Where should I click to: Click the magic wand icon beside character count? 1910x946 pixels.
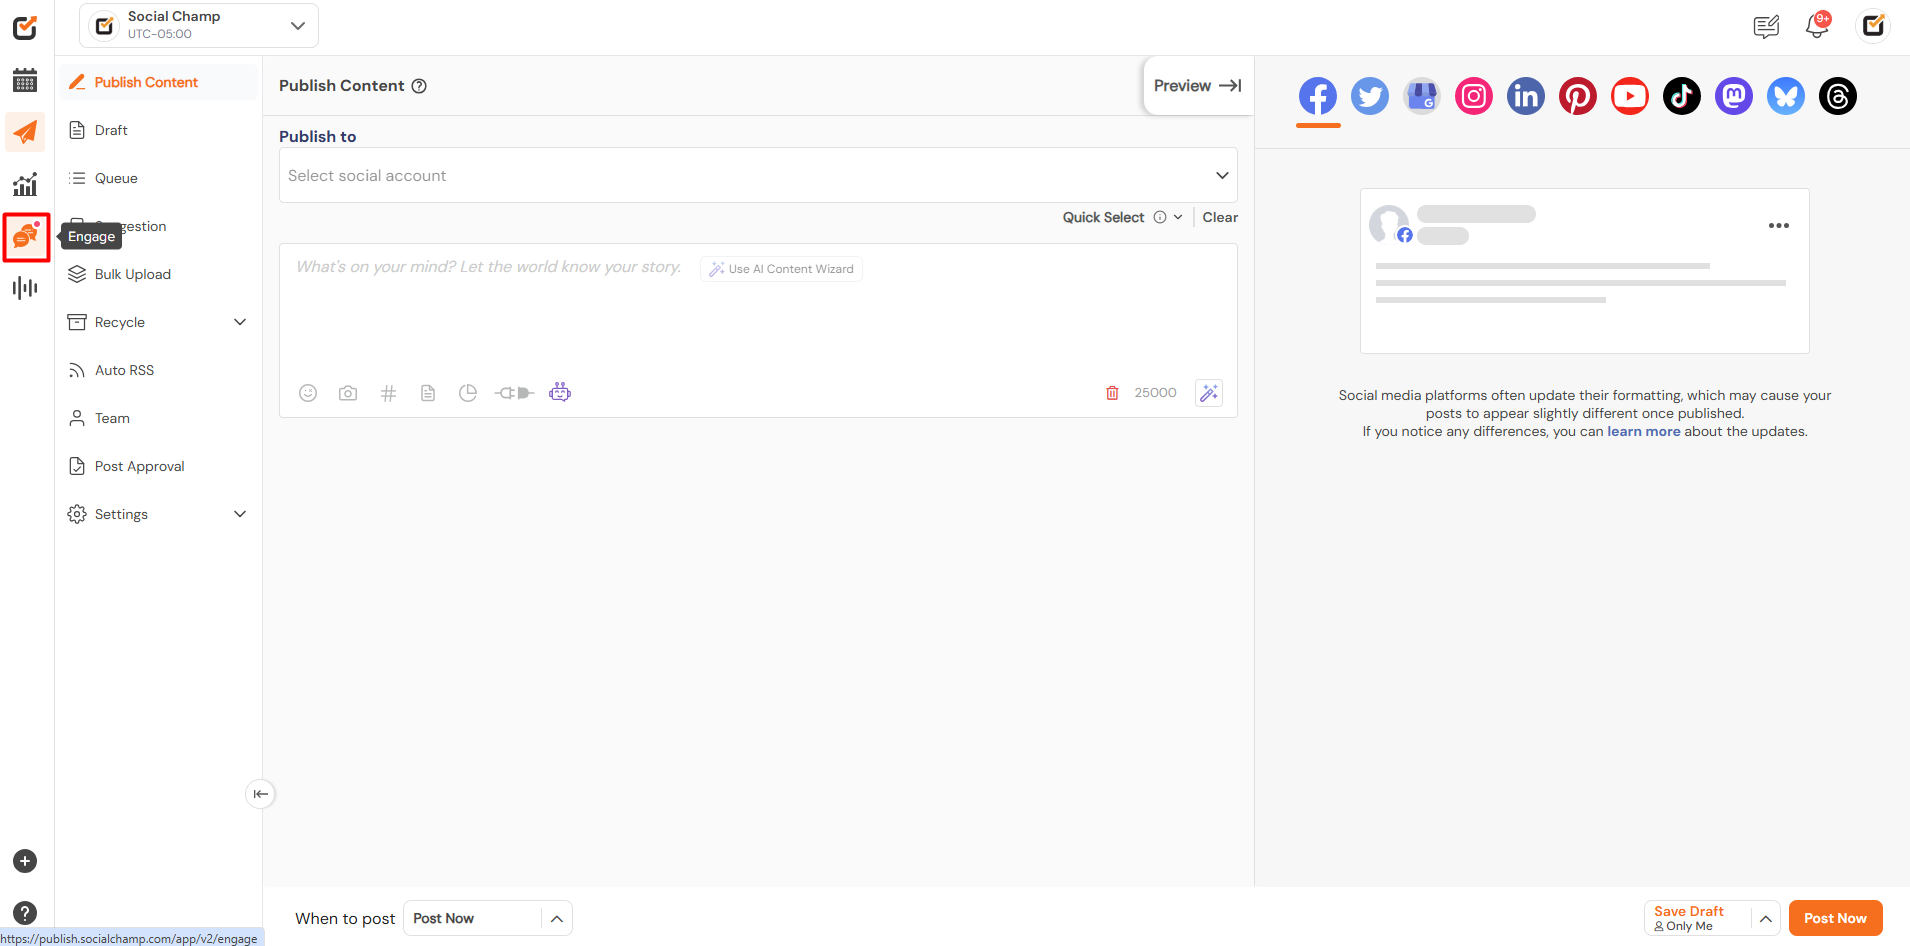1209,393
